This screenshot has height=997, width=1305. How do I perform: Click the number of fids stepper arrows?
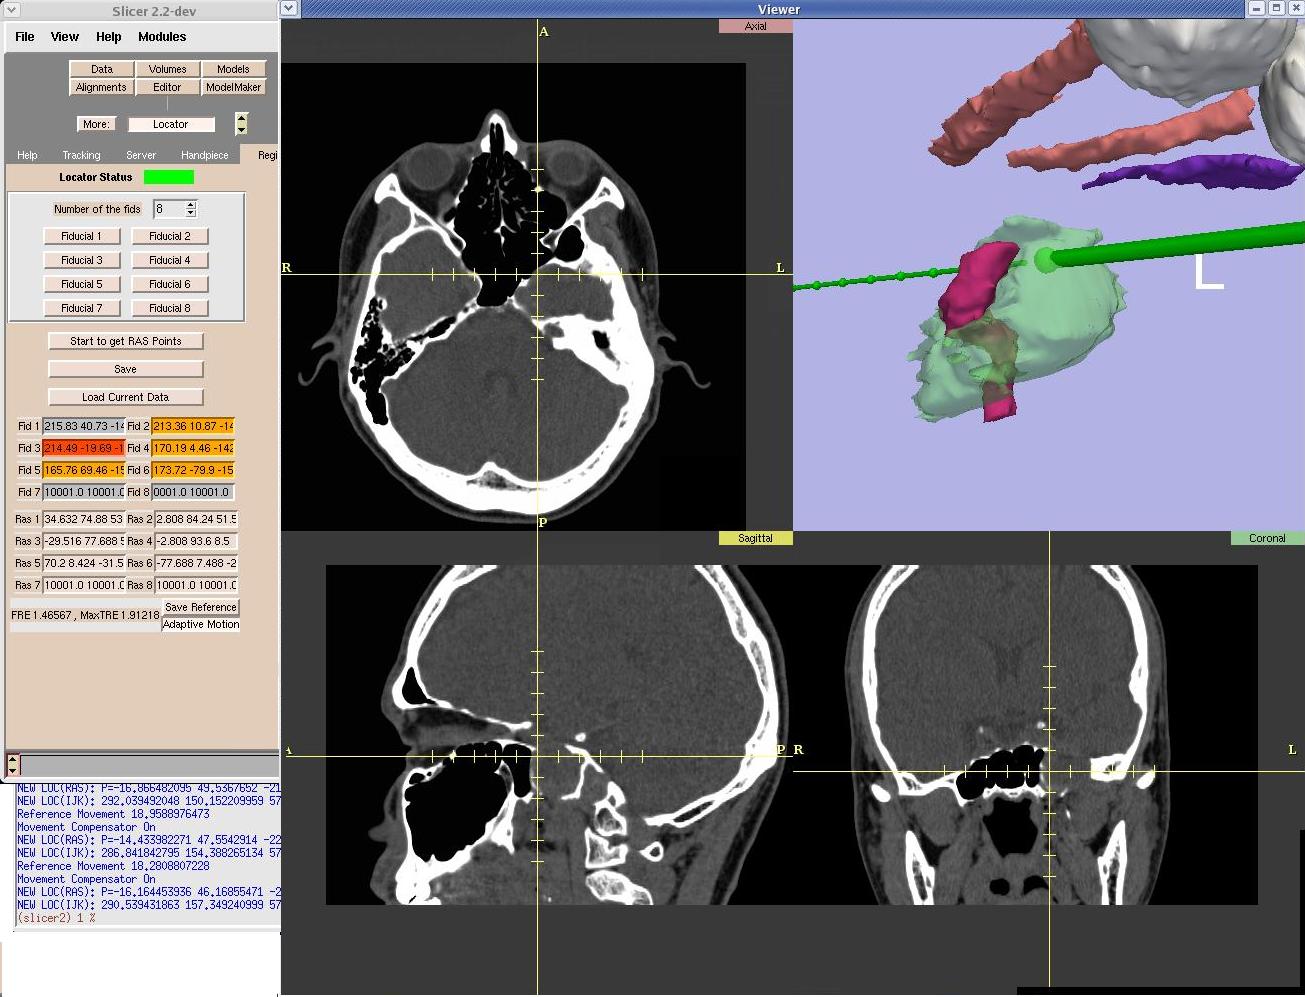191,209
